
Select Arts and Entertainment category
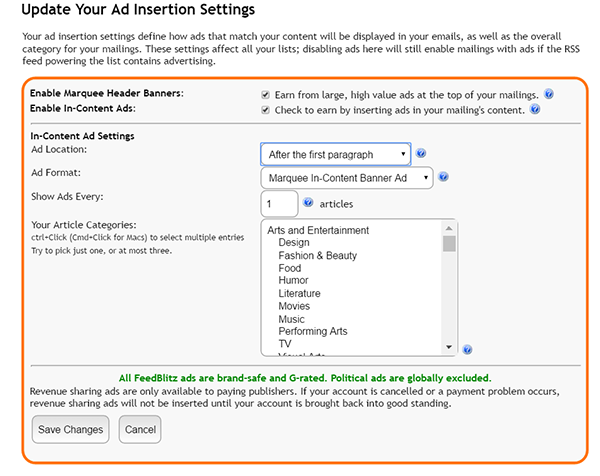click(x=318, y=230)
